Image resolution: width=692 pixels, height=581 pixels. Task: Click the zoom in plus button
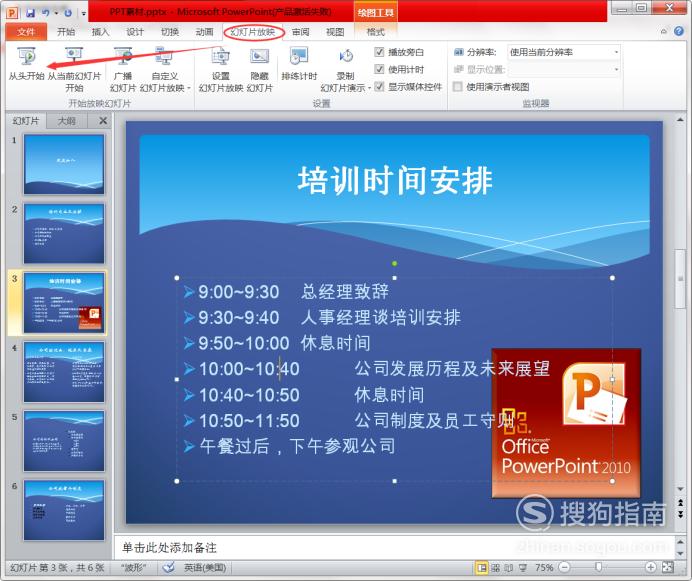651,567
